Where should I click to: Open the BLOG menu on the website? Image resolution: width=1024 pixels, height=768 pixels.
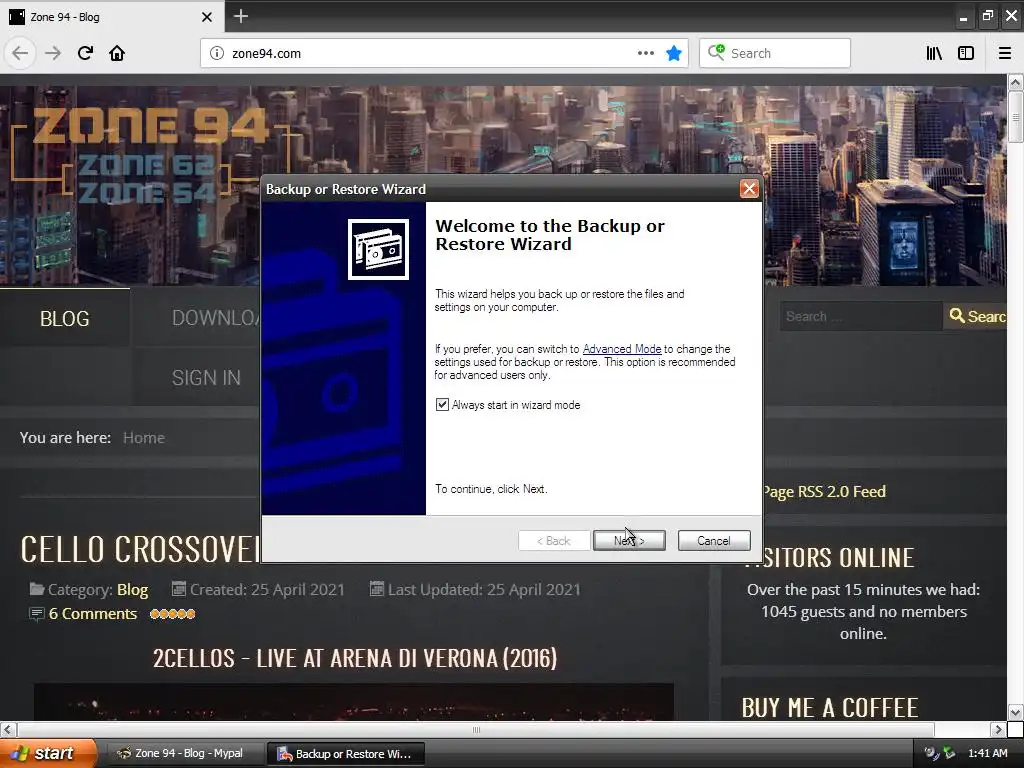click(x=65, y=318)
